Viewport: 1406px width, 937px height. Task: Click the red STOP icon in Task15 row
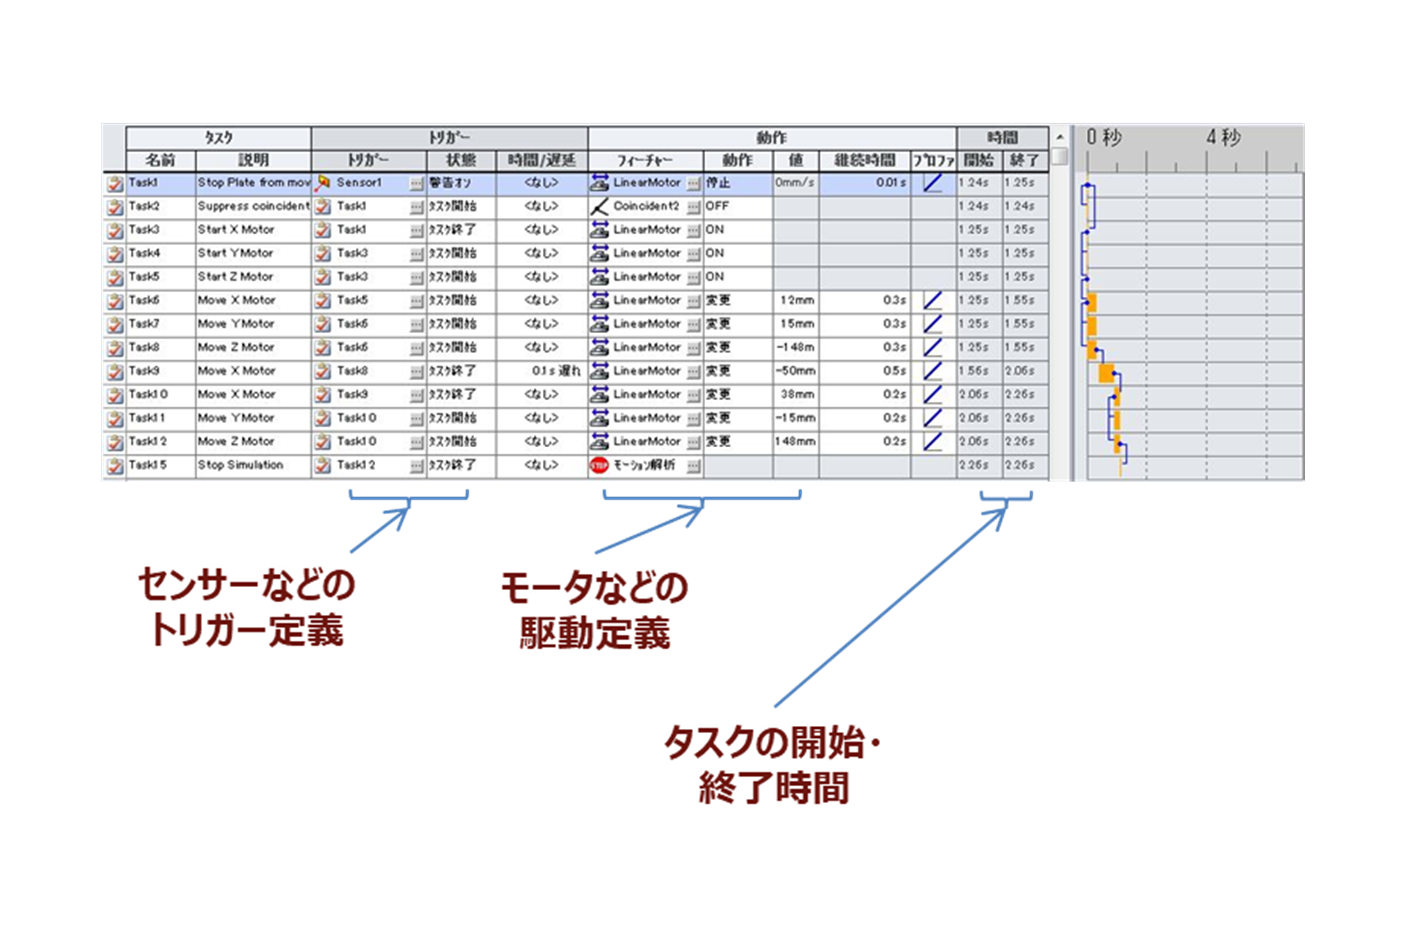pyautogui.click(x=599, y=465)
